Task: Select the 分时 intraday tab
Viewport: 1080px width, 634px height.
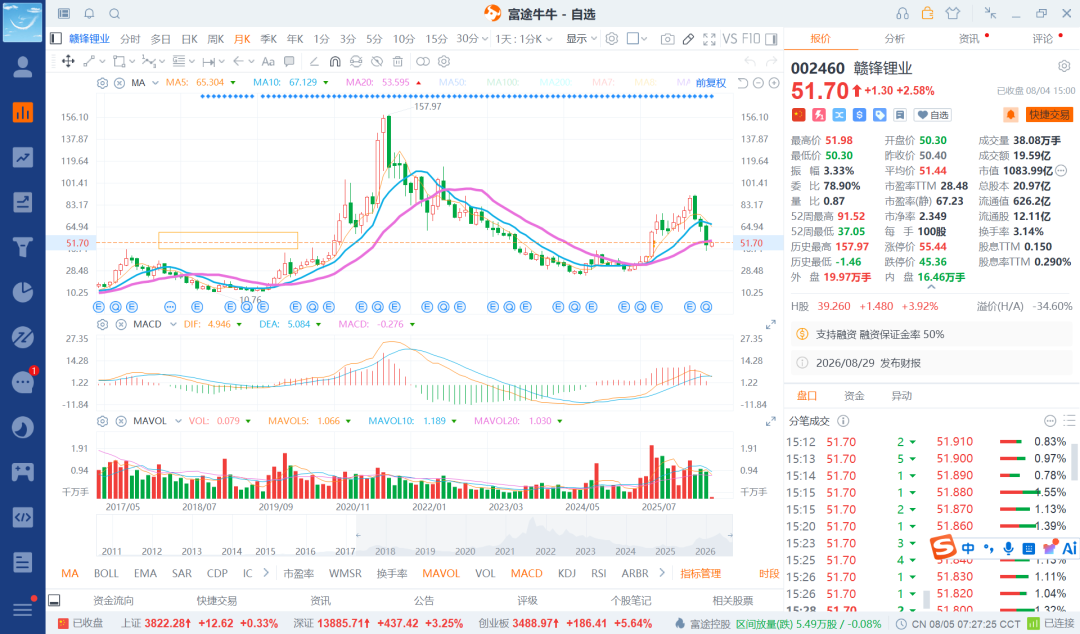Action: (x=130, y=39)
